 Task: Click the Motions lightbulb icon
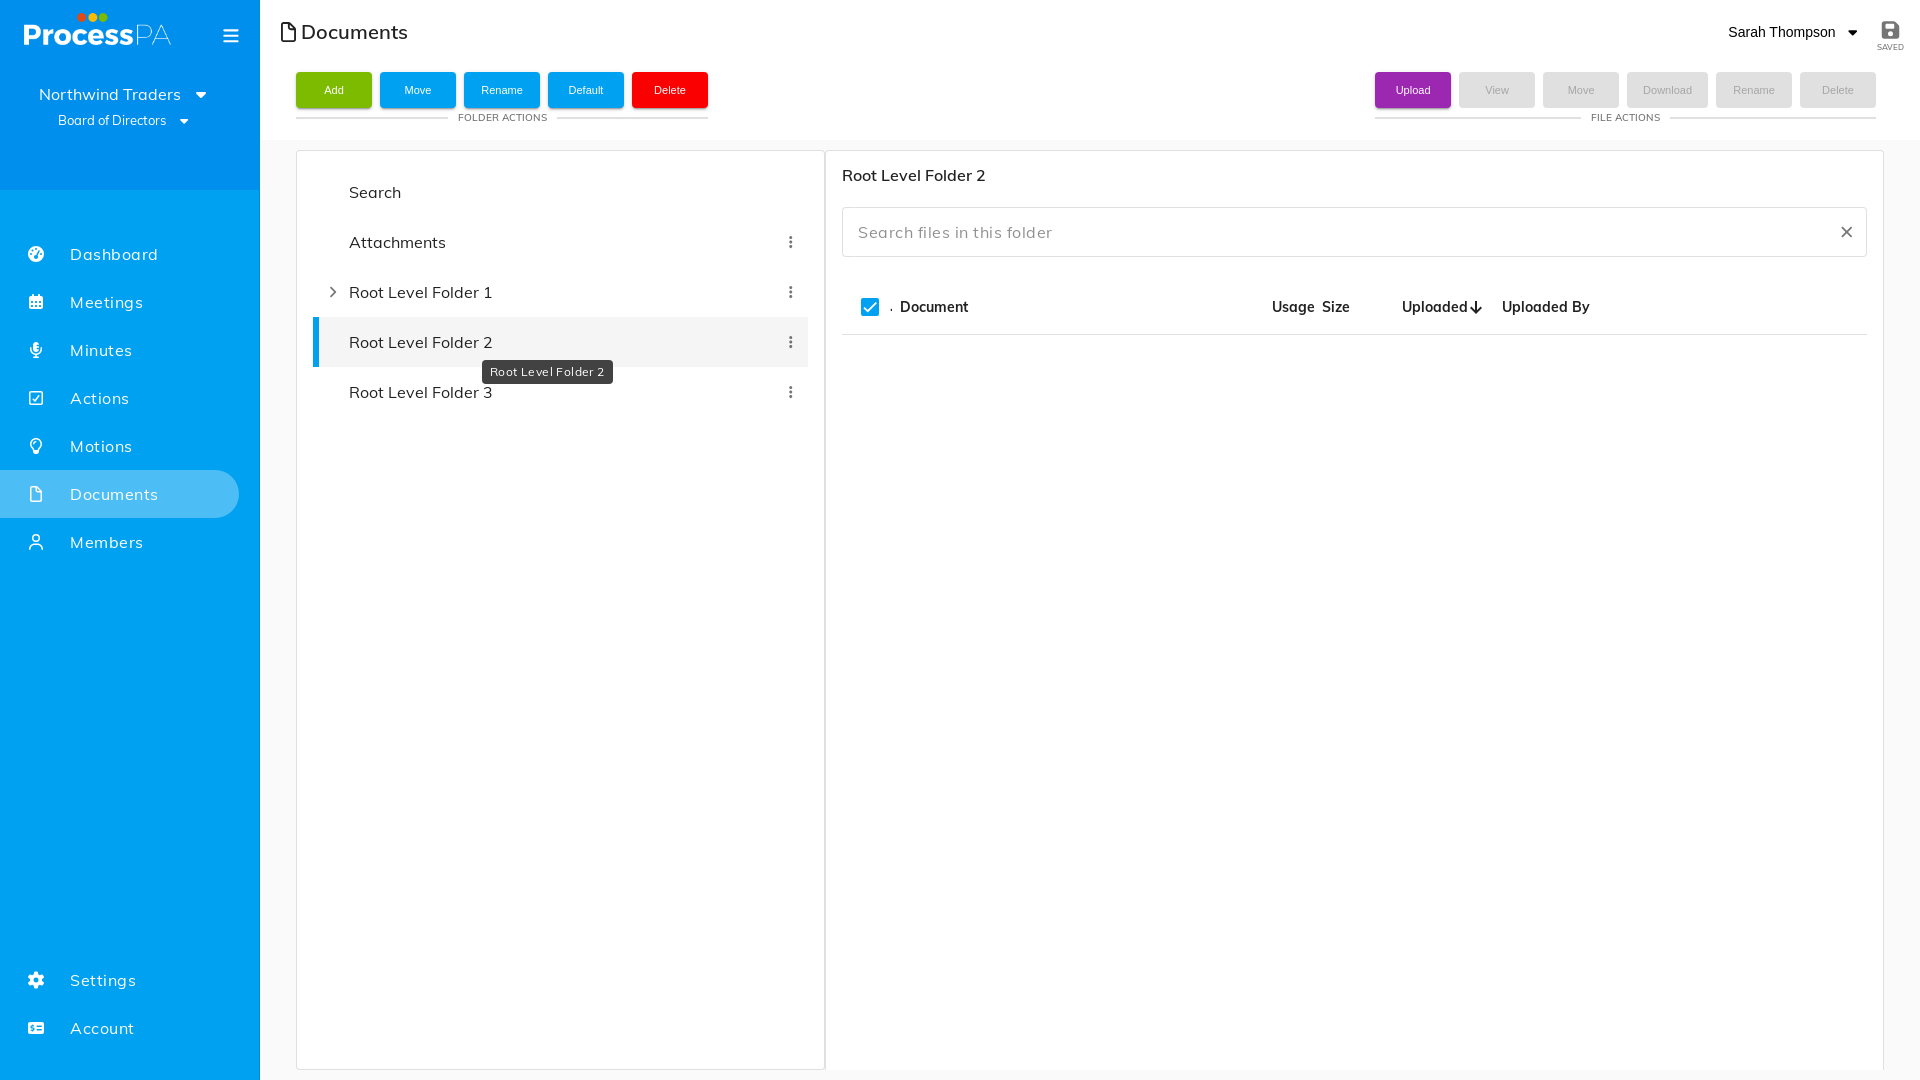36,446
